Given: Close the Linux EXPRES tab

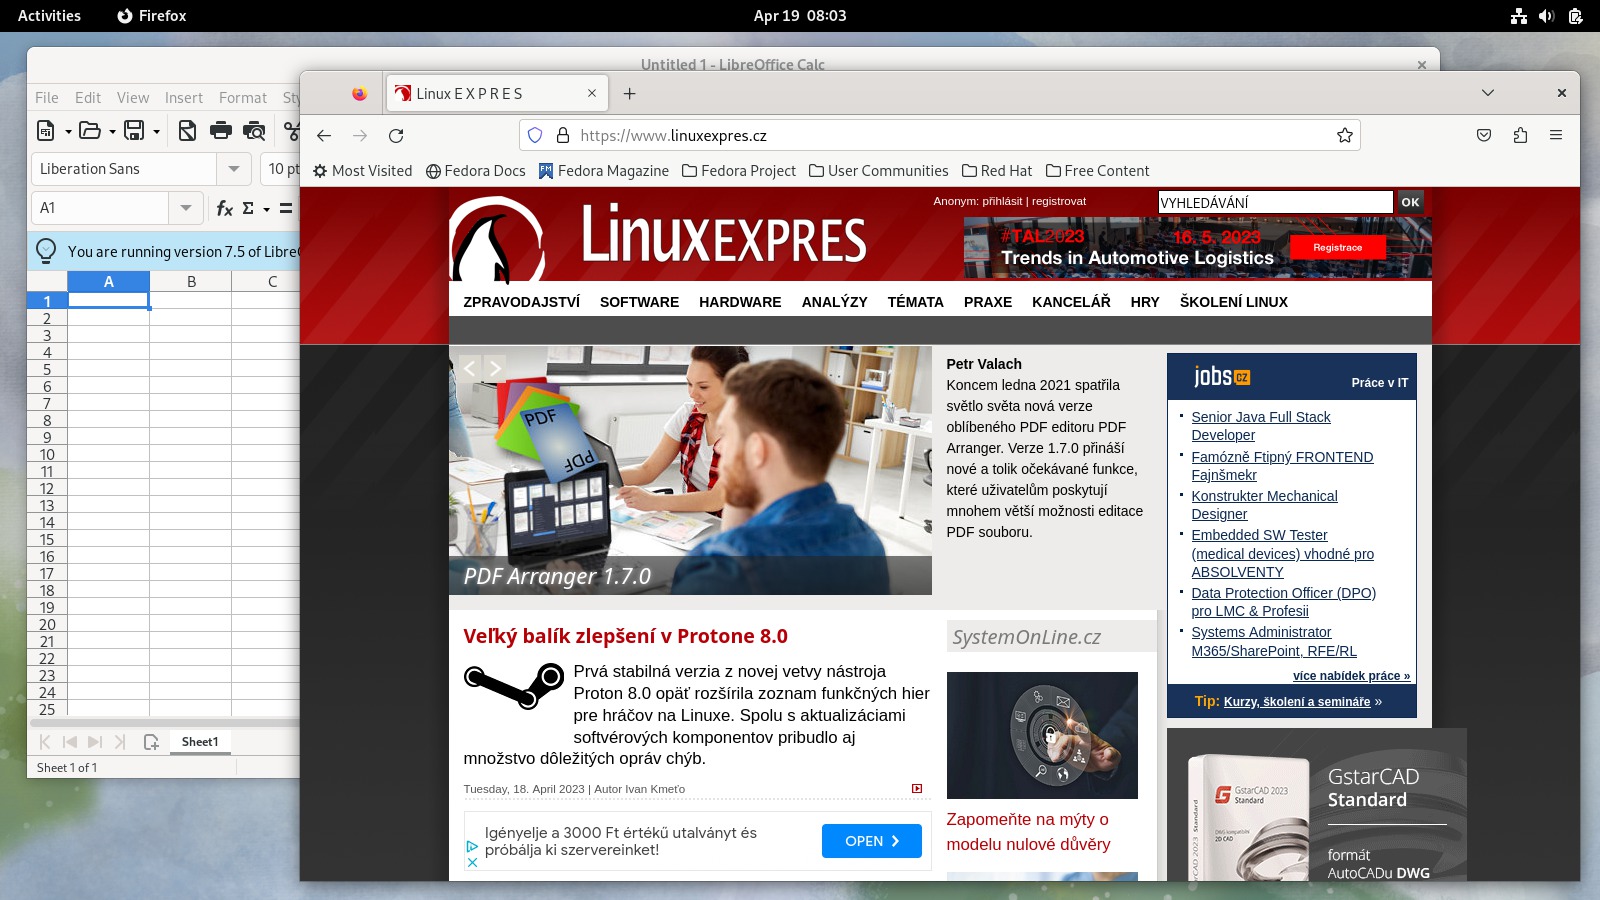Looking at the screenshot, I should pyautogui.click(x=592, y=93).
